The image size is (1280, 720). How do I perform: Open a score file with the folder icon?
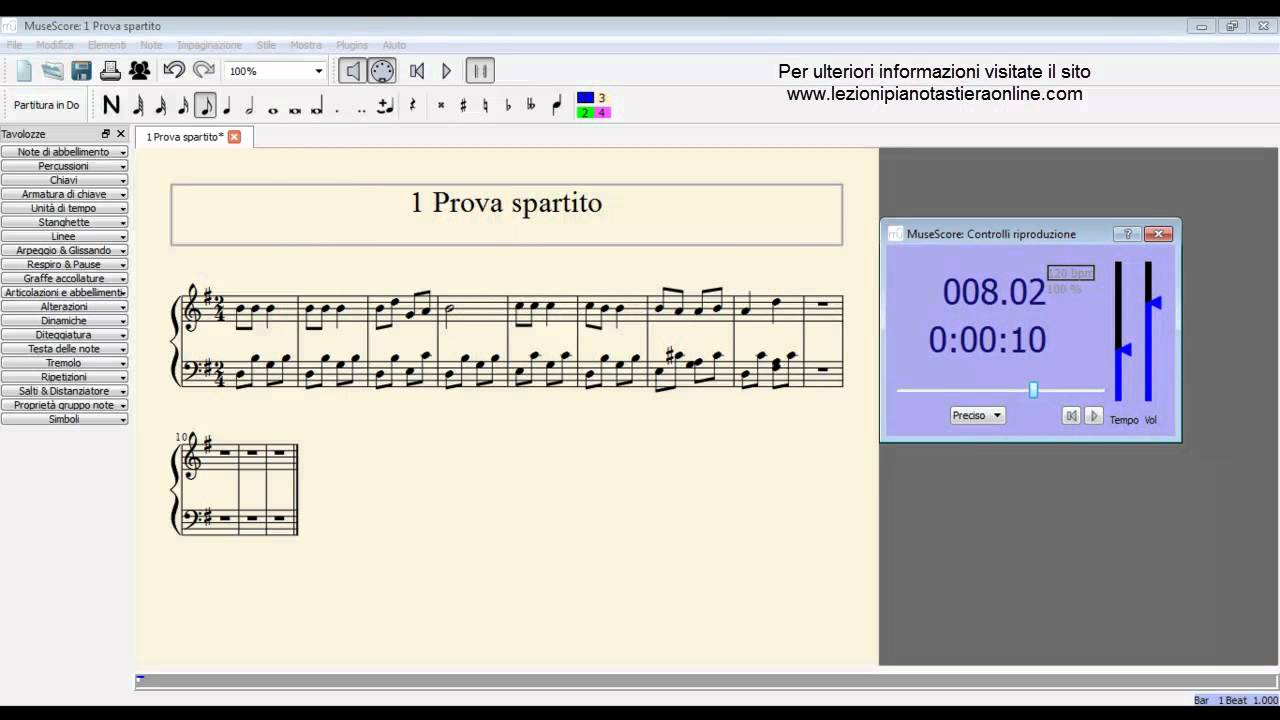pyautogui.click(x=52, y=71)
